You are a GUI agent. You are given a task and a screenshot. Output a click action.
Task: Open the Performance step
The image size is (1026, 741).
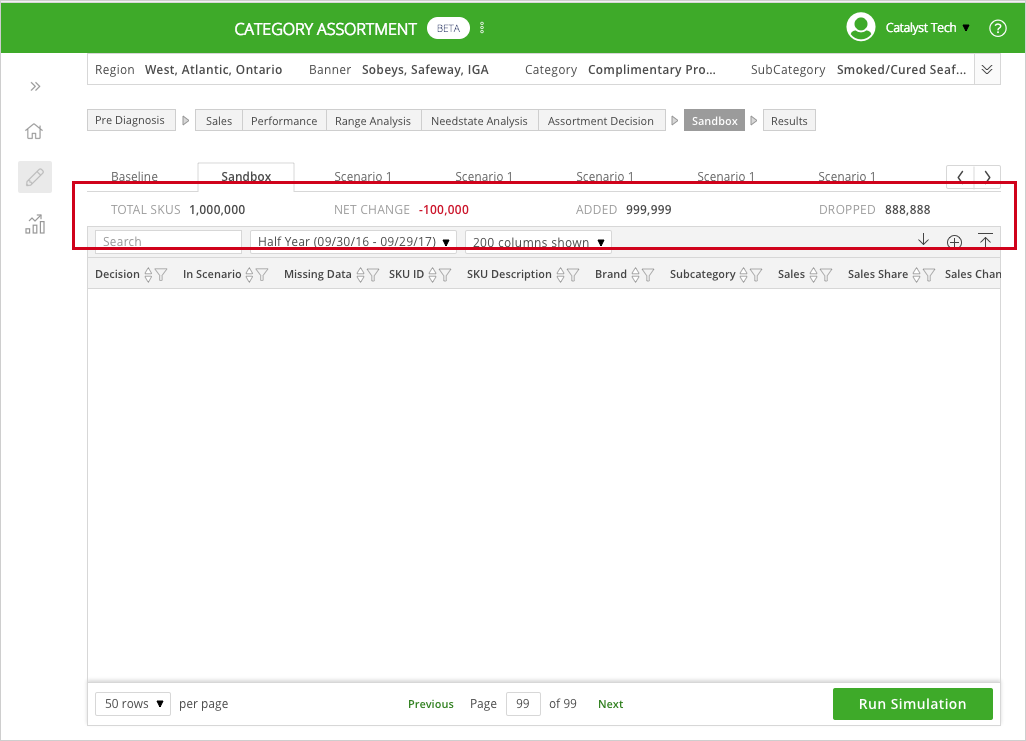tap(284, 120)
